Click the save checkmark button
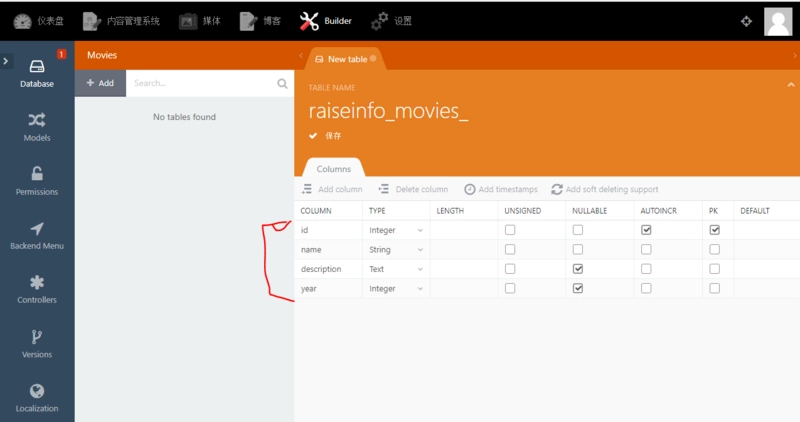The width and height of the screenshot is (800, 422). (x=325, y=136)
